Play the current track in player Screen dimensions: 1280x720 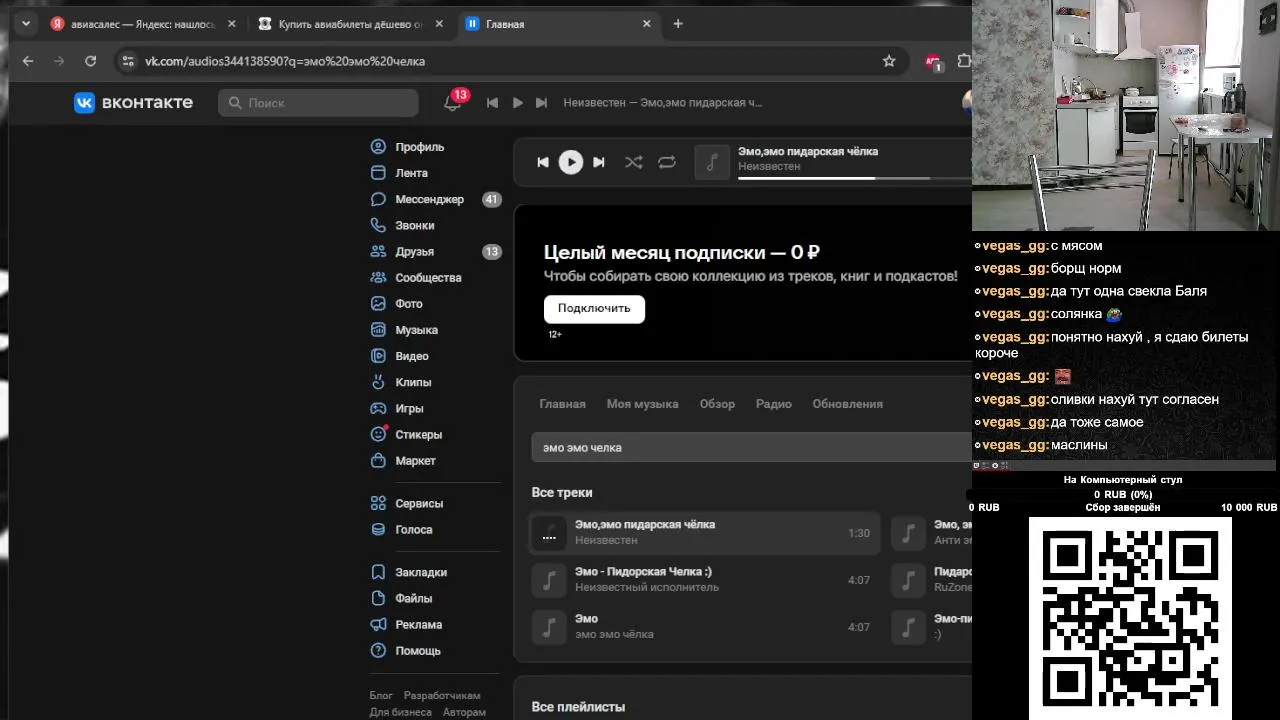coord(570,162)
